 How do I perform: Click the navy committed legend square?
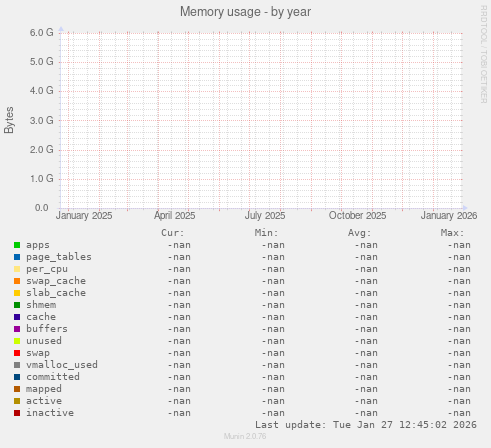[x=17, y=377]
